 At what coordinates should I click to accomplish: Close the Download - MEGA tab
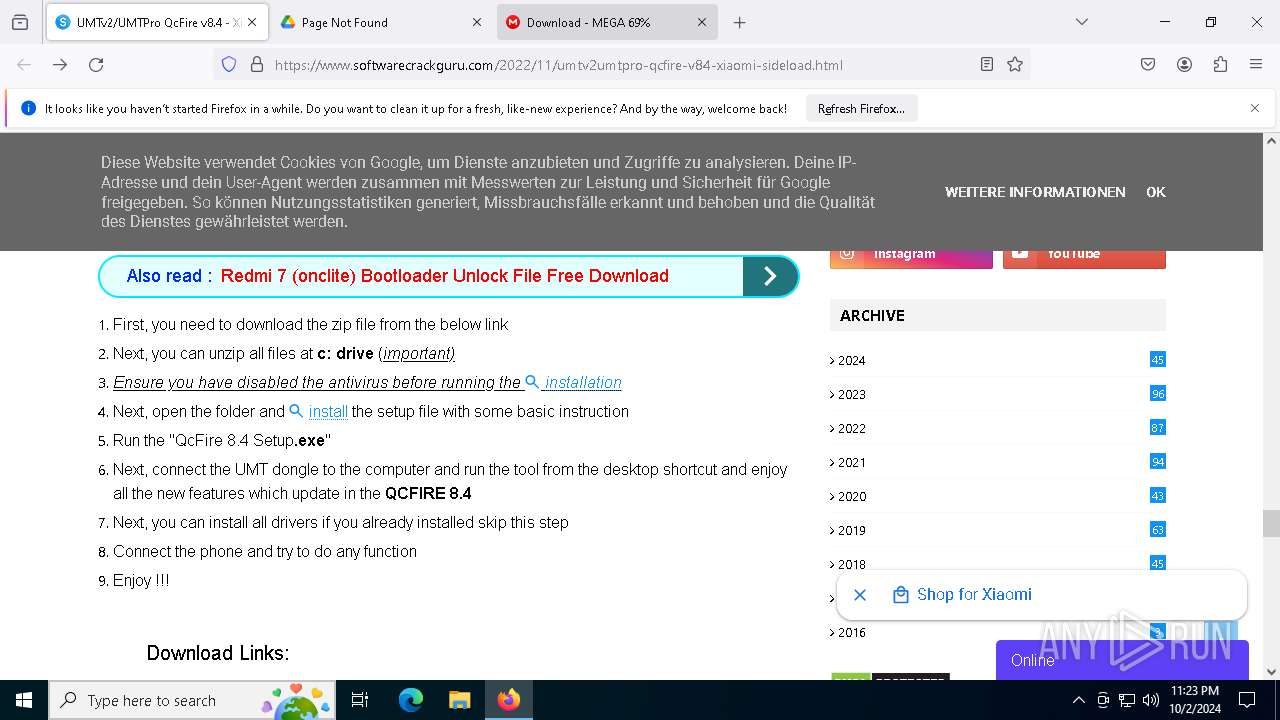point(702,22)
